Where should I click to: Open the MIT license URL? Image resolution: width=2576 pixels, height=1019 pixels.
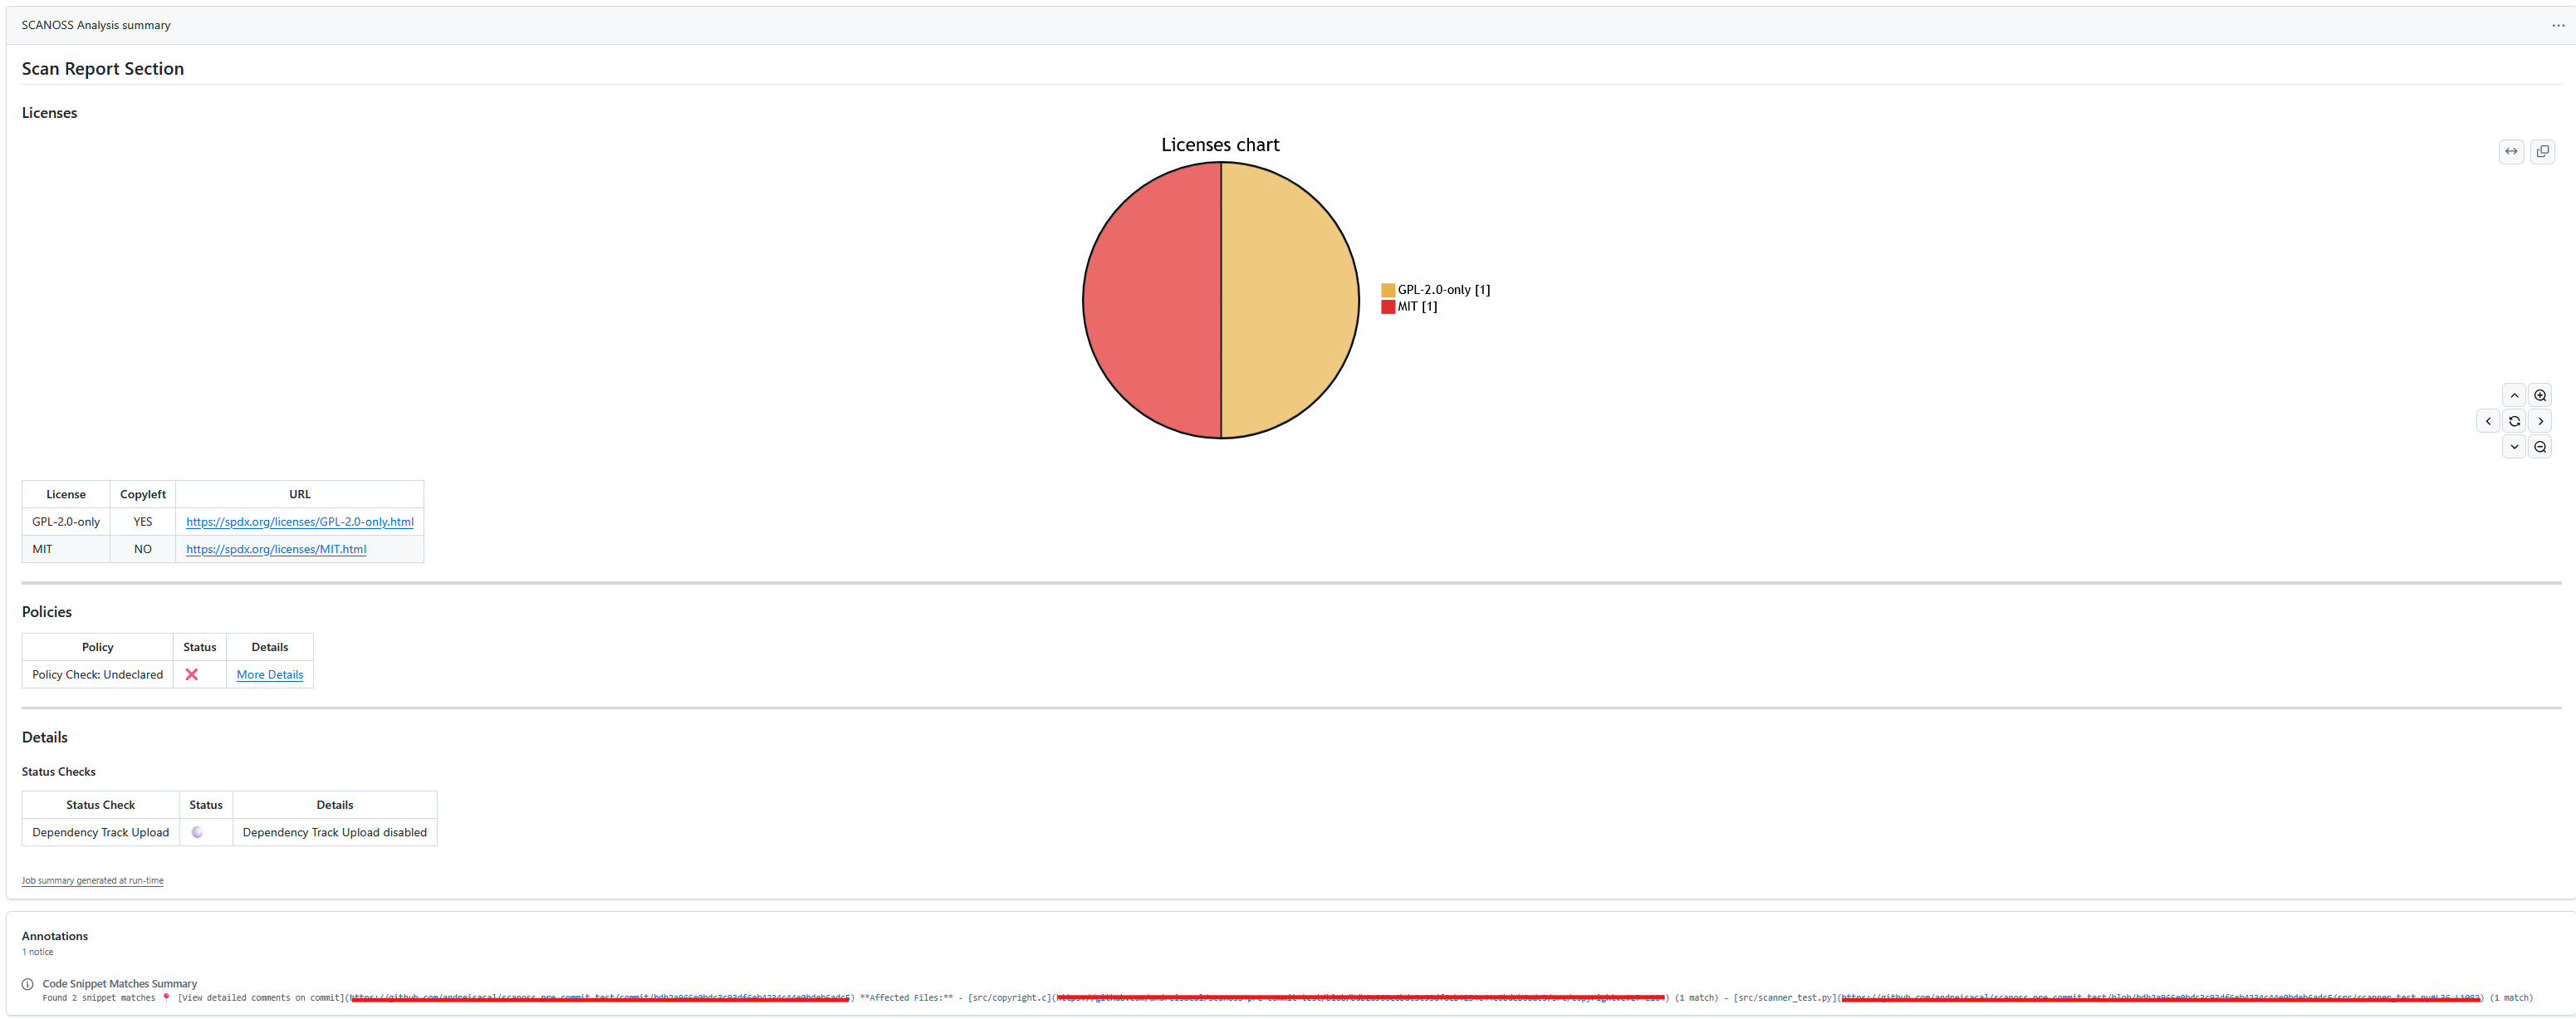(x=276, y=548)
